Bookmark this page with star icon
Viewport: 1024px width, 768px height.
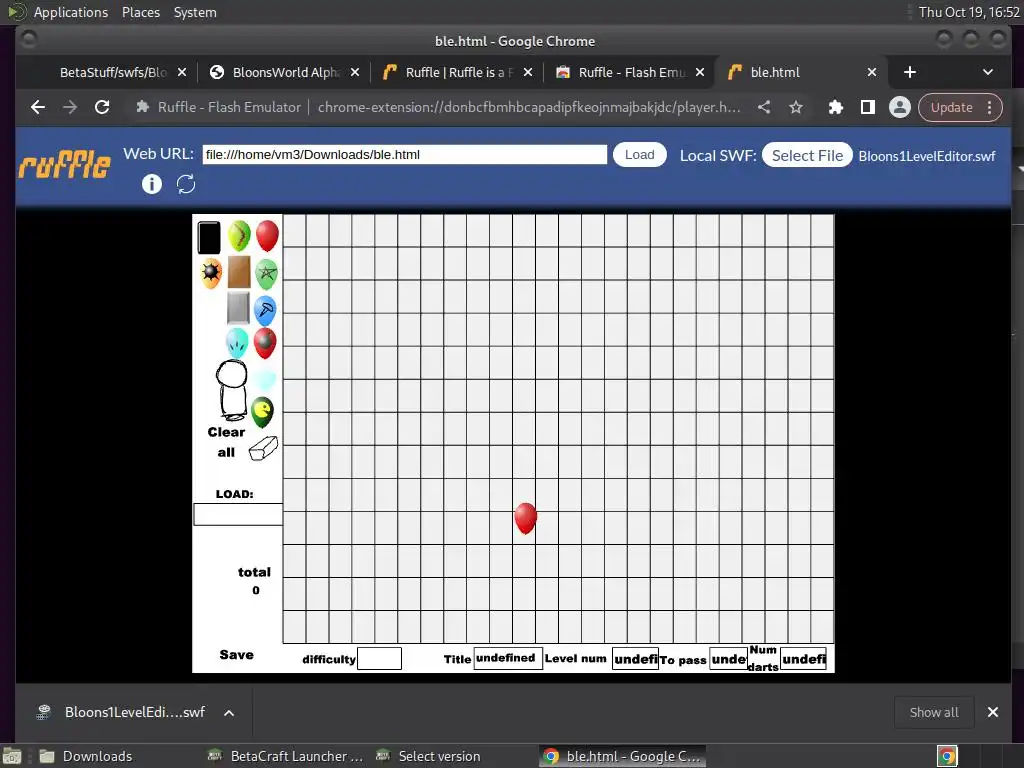pos(795,107)
